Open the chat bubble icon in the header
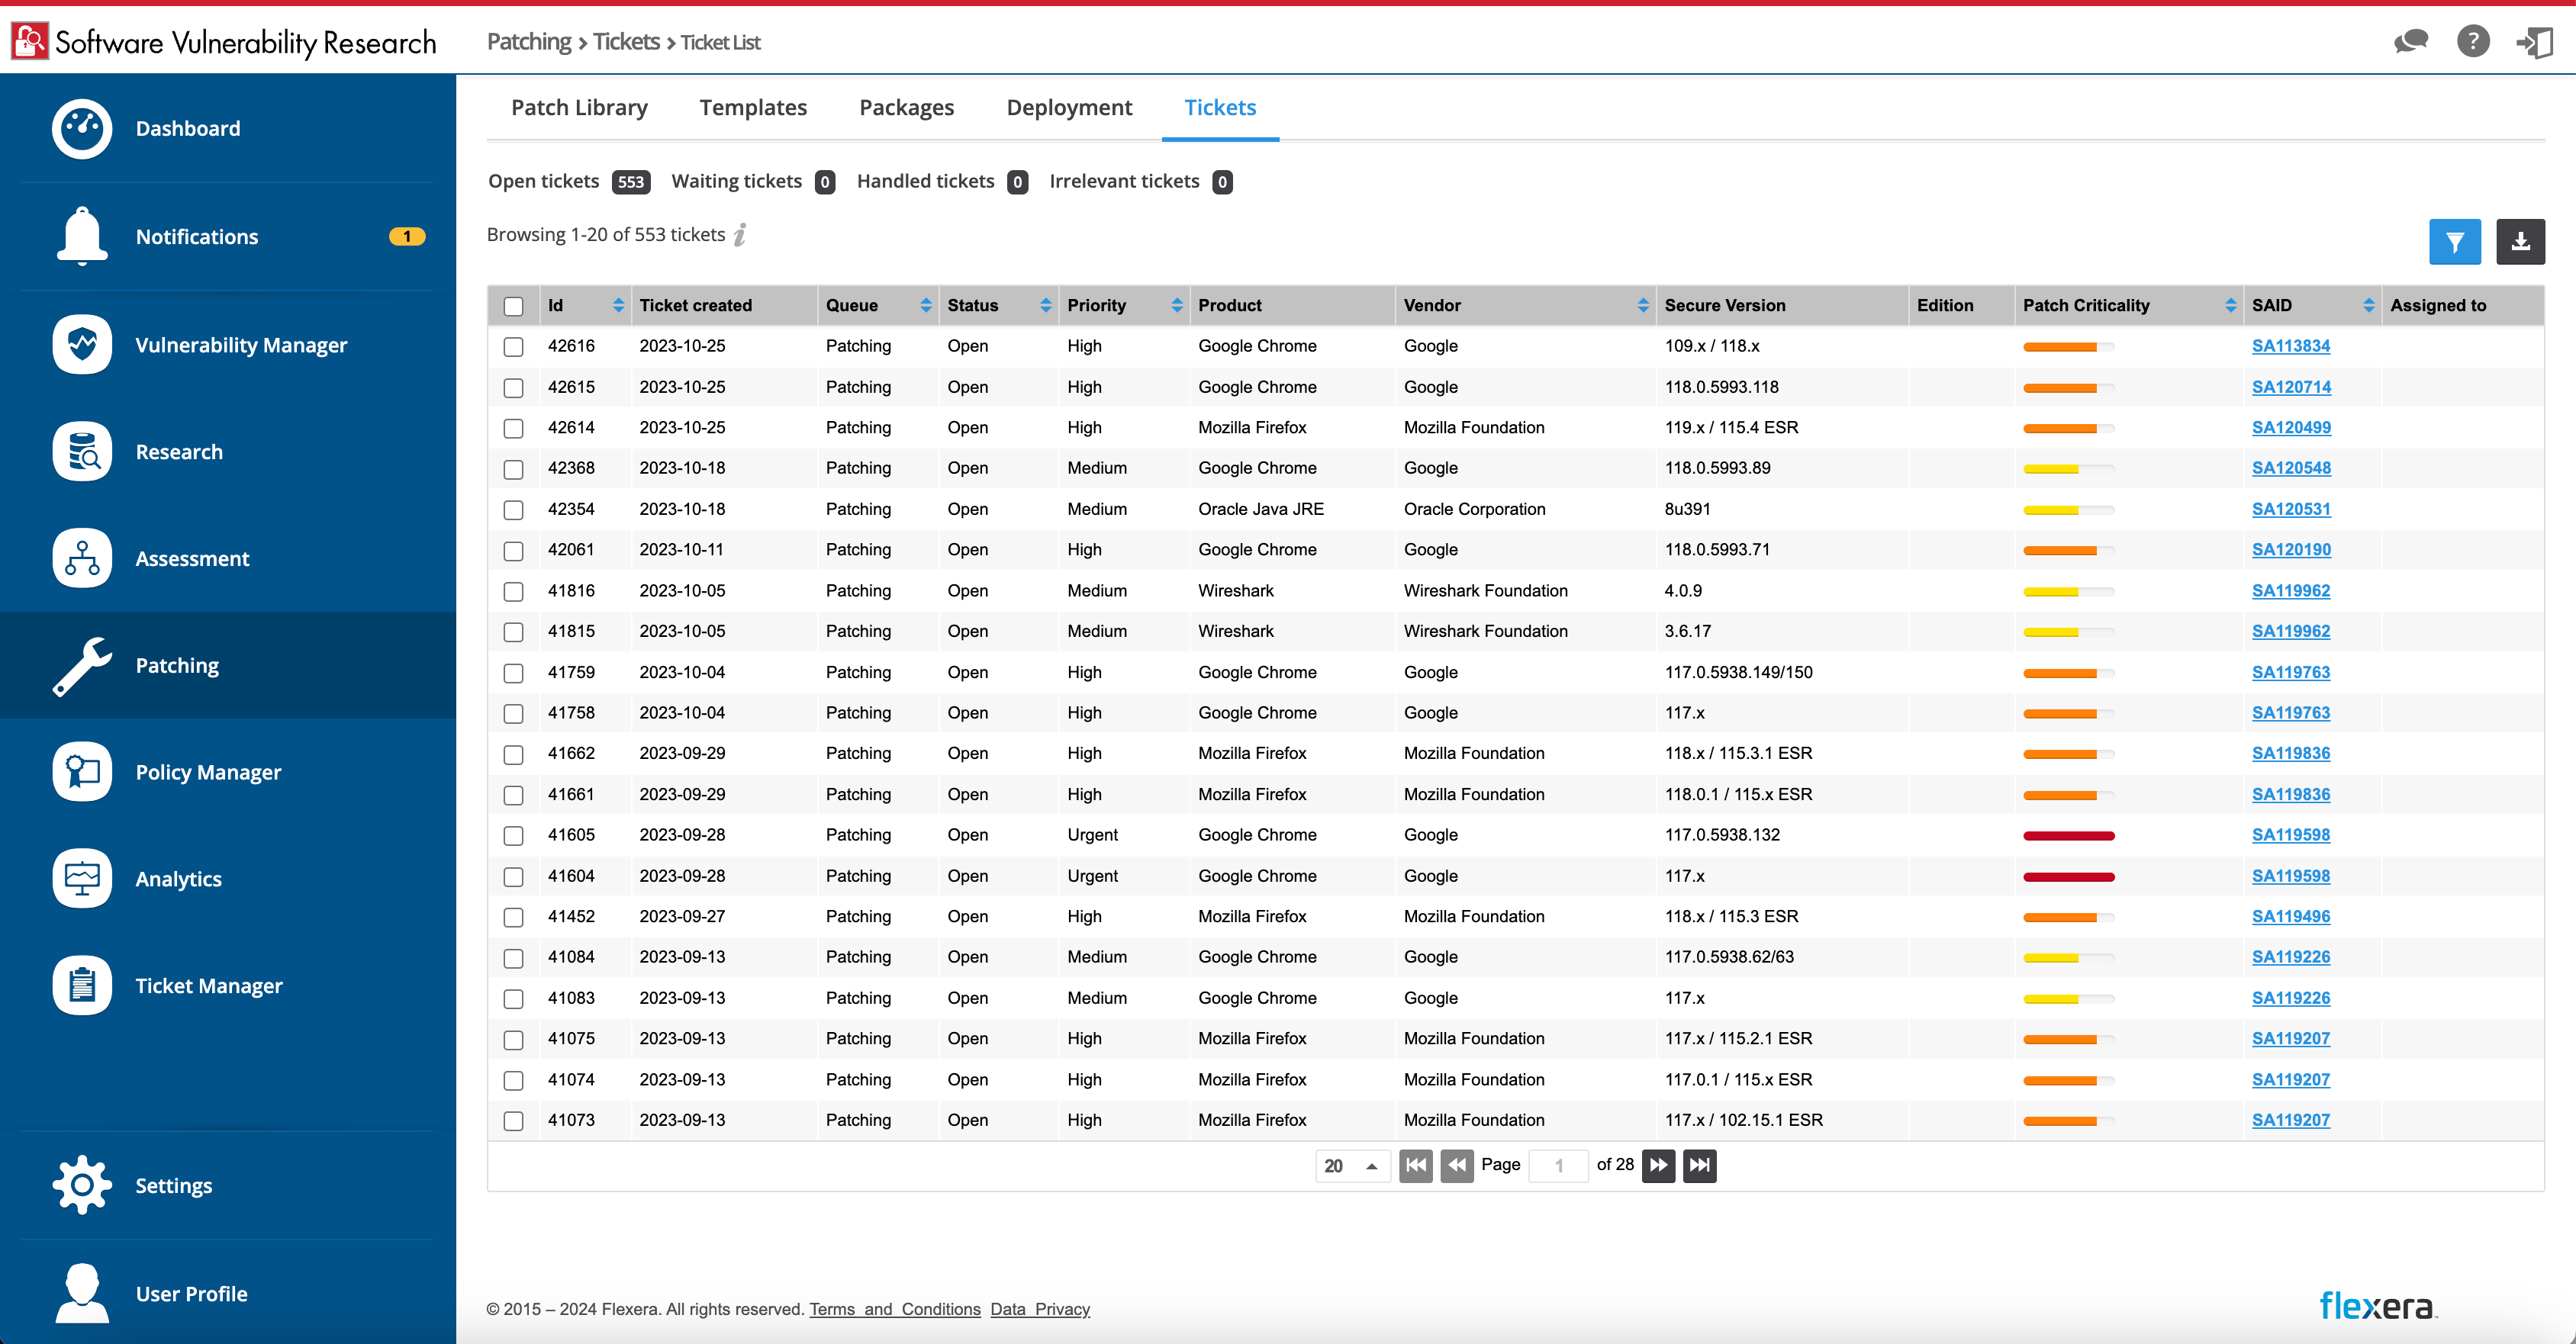This screenshot has height=1344, width=2576. pyautogui.click(x=2410, y=41)
